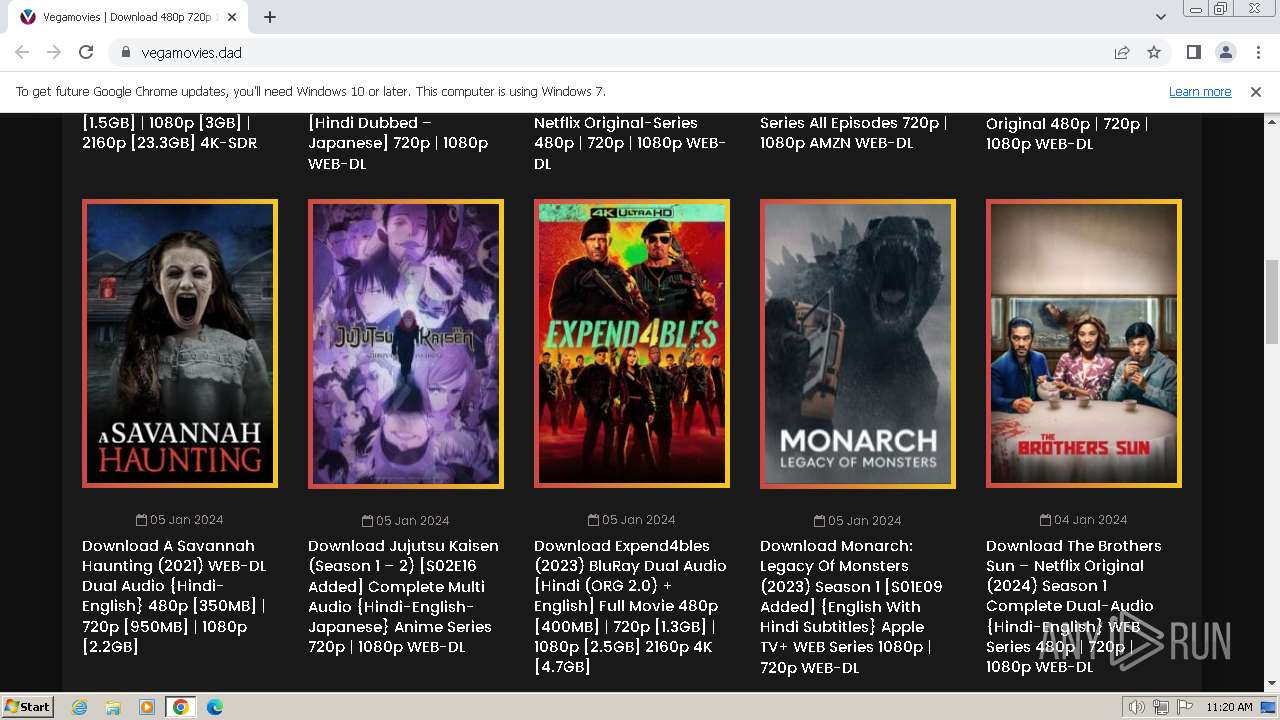Click 05 Jan 2024 date under Jujutsu Kaisen
Screen dimensions: 1280x720
tap(406, 520)
